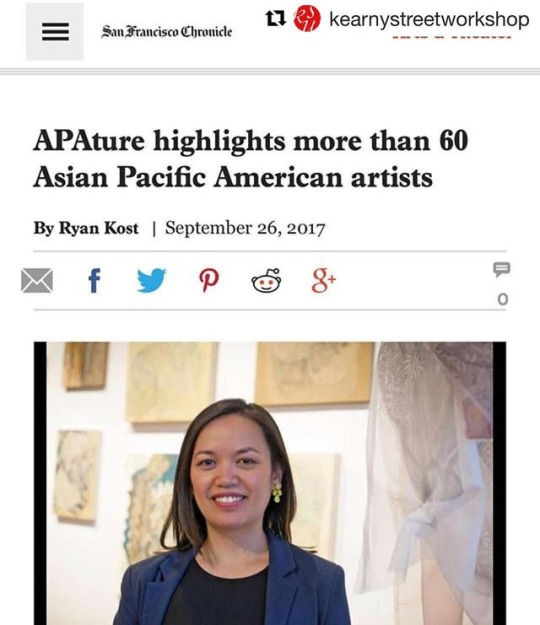Viewport: 540px width, 625px height.
Task: Click the partially hidden red text under username
Action: pos(452,37)
